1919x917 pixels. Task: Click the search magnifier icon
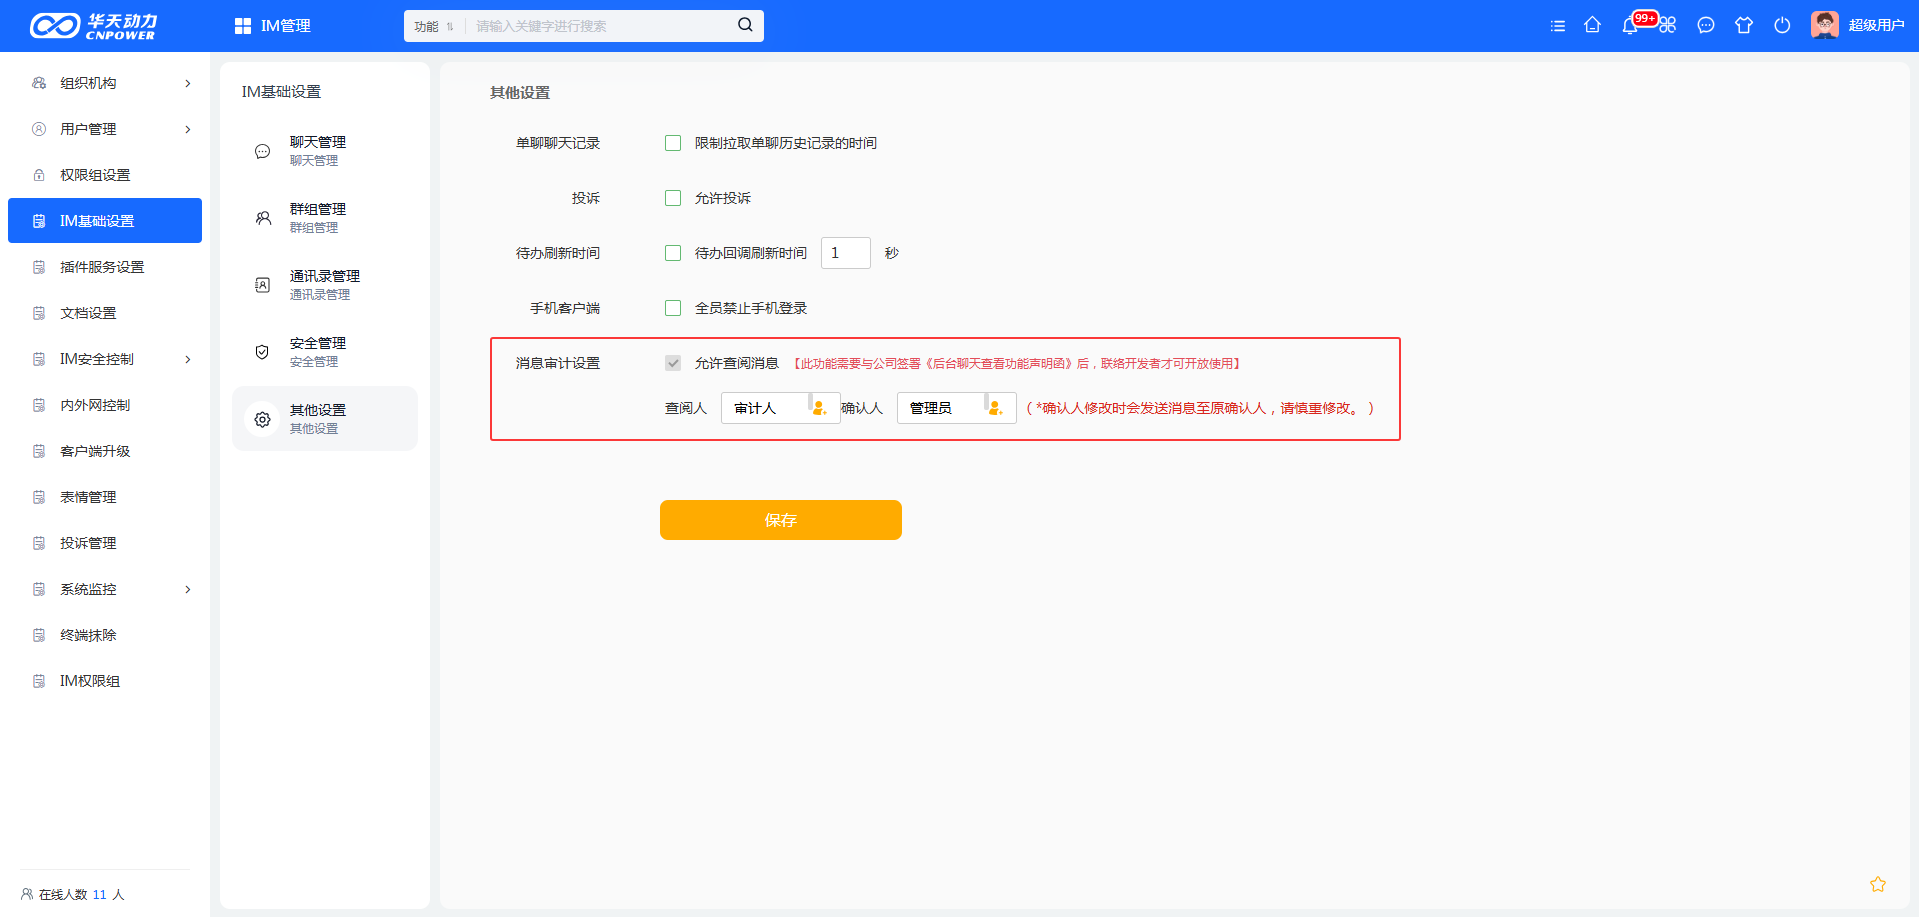pos(745,25)
